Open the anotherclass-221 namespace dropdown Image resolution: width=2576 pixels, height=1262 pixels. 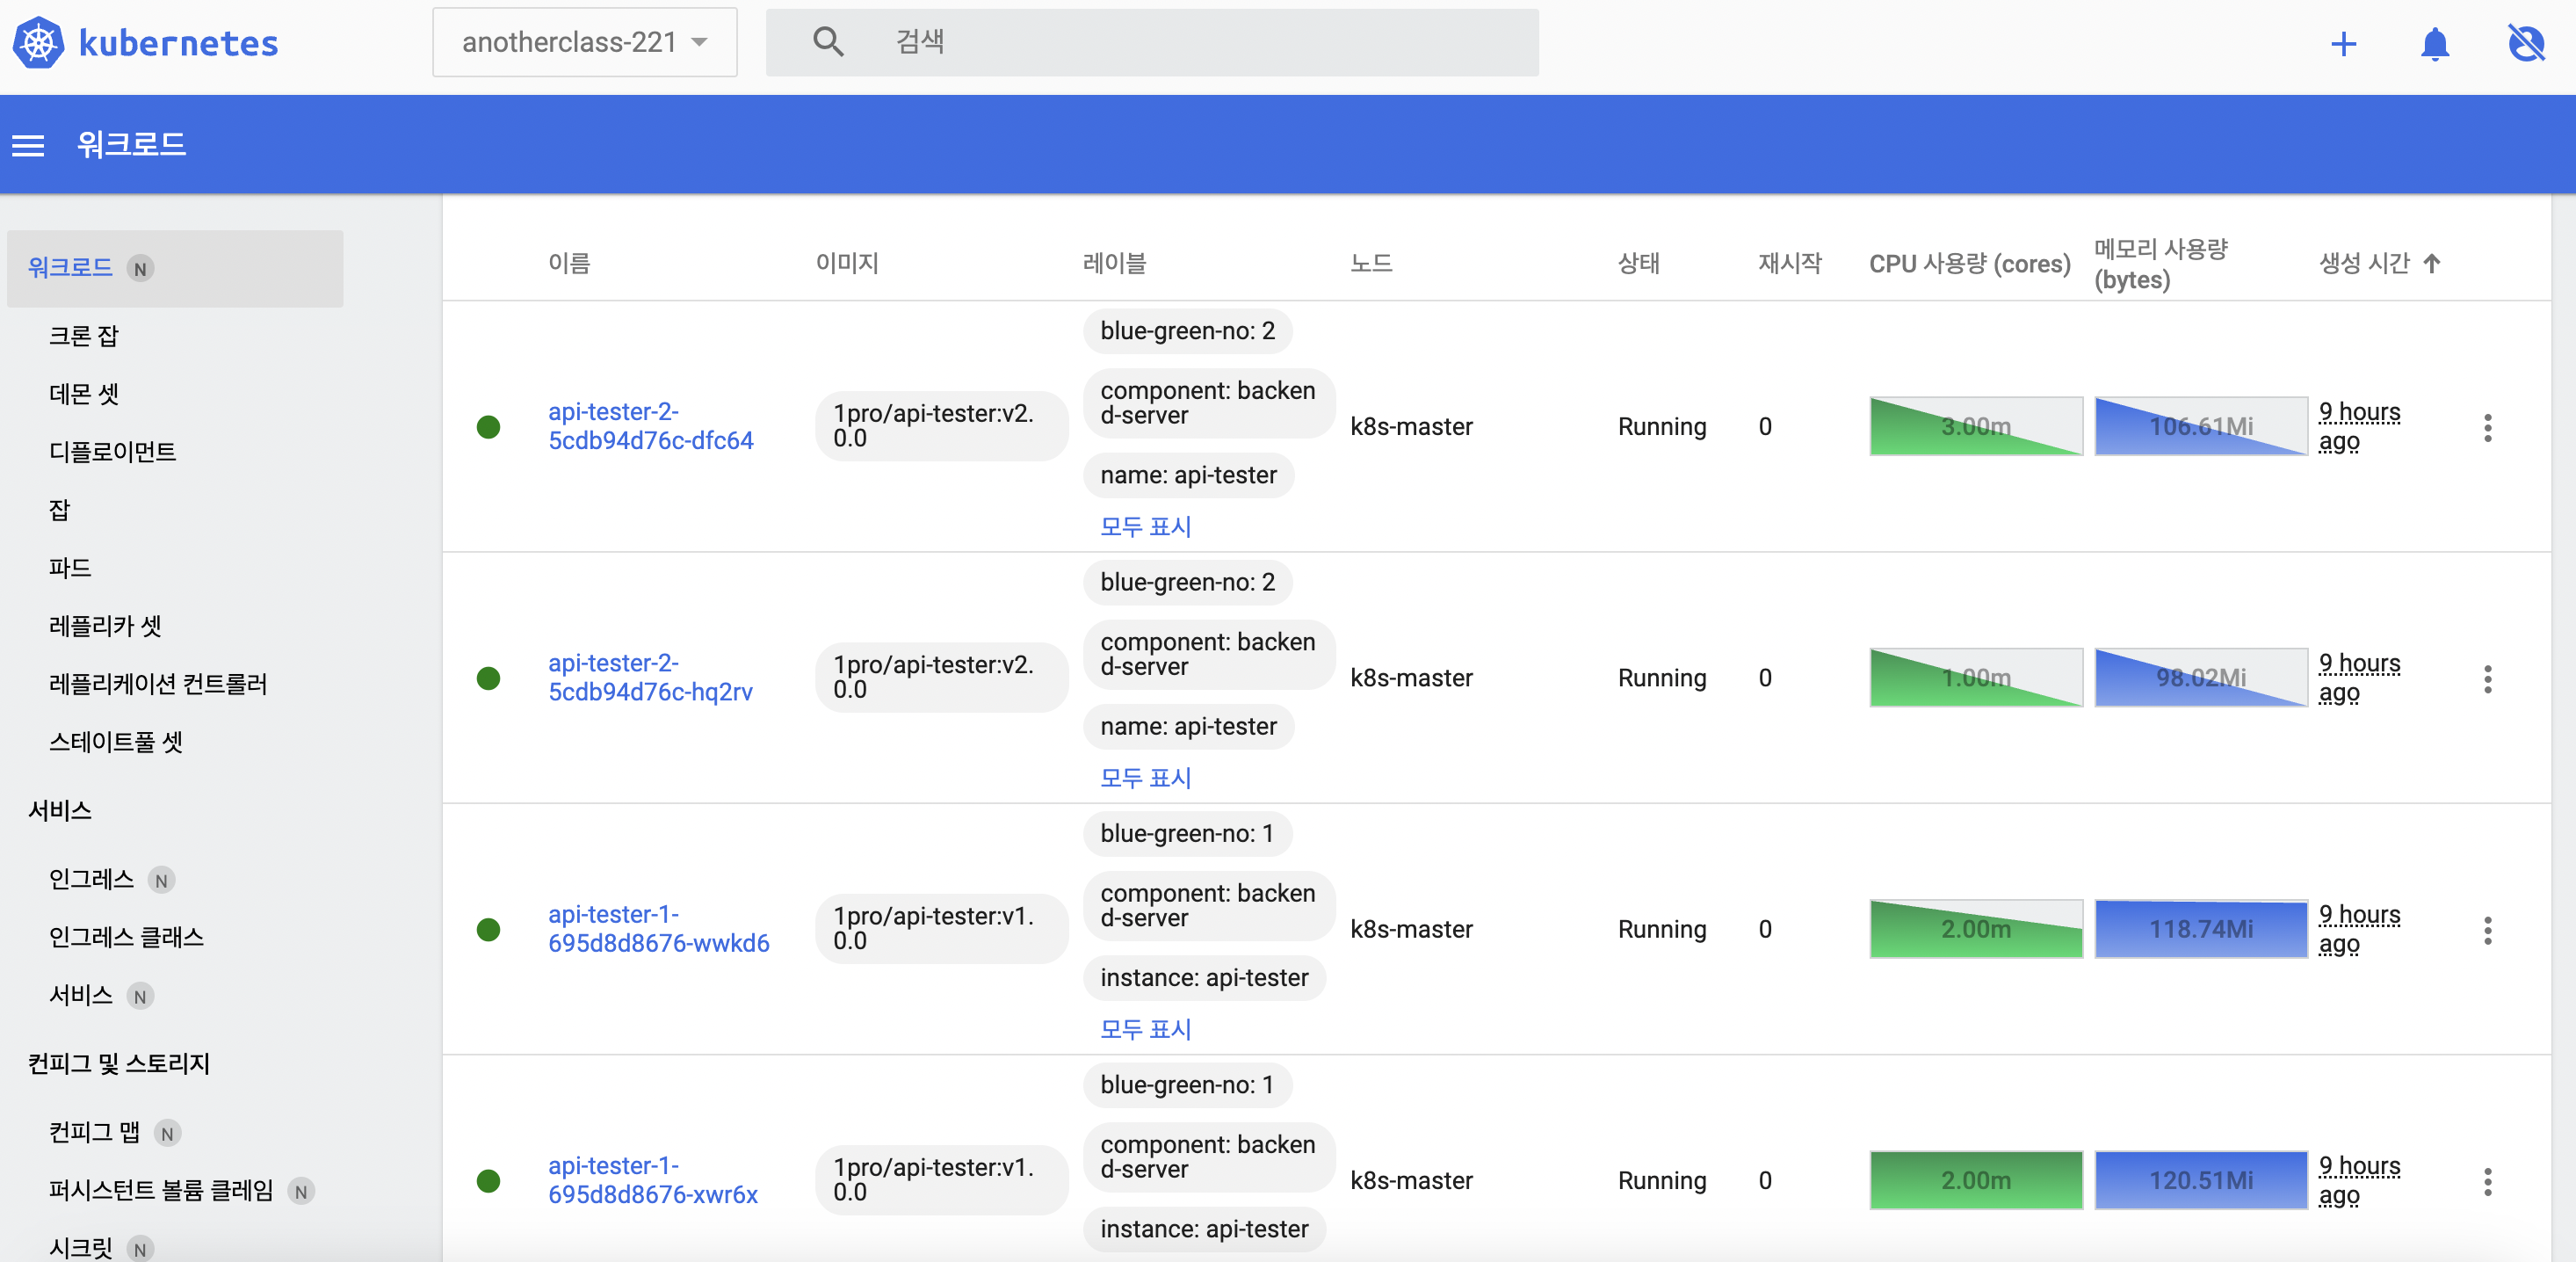[584, 42]
